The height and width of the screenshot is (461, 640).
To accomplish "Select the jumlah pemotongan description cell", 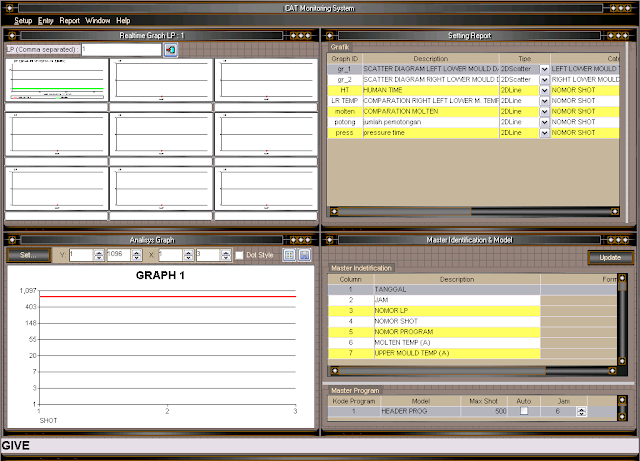I will [431, 122].
